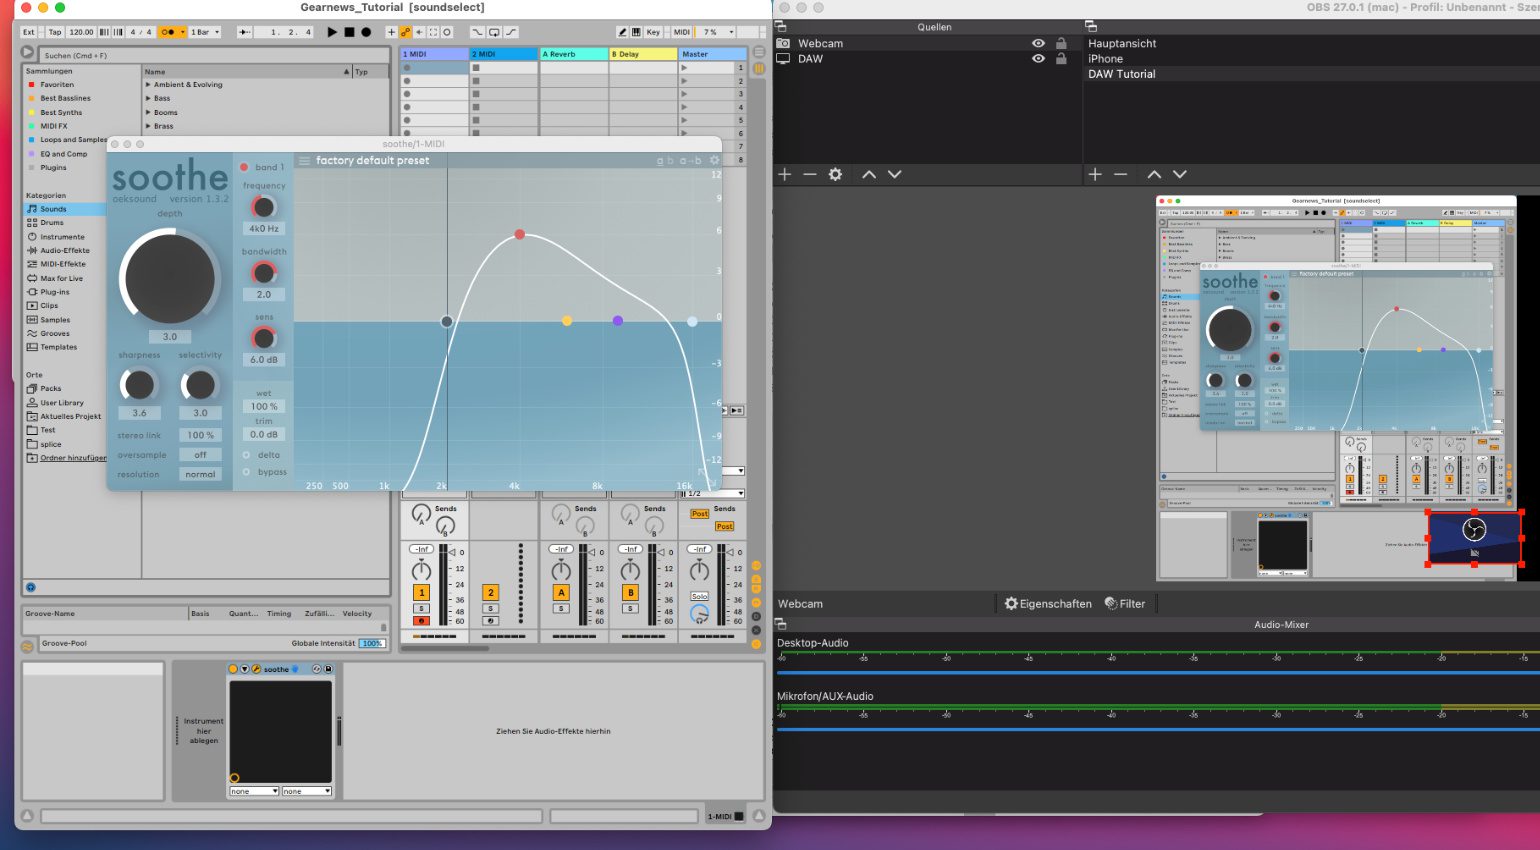1540x850 pixels.
Task: Adjust the soothe depth knob
Action: pyautogui.click(x=169, y=278)
